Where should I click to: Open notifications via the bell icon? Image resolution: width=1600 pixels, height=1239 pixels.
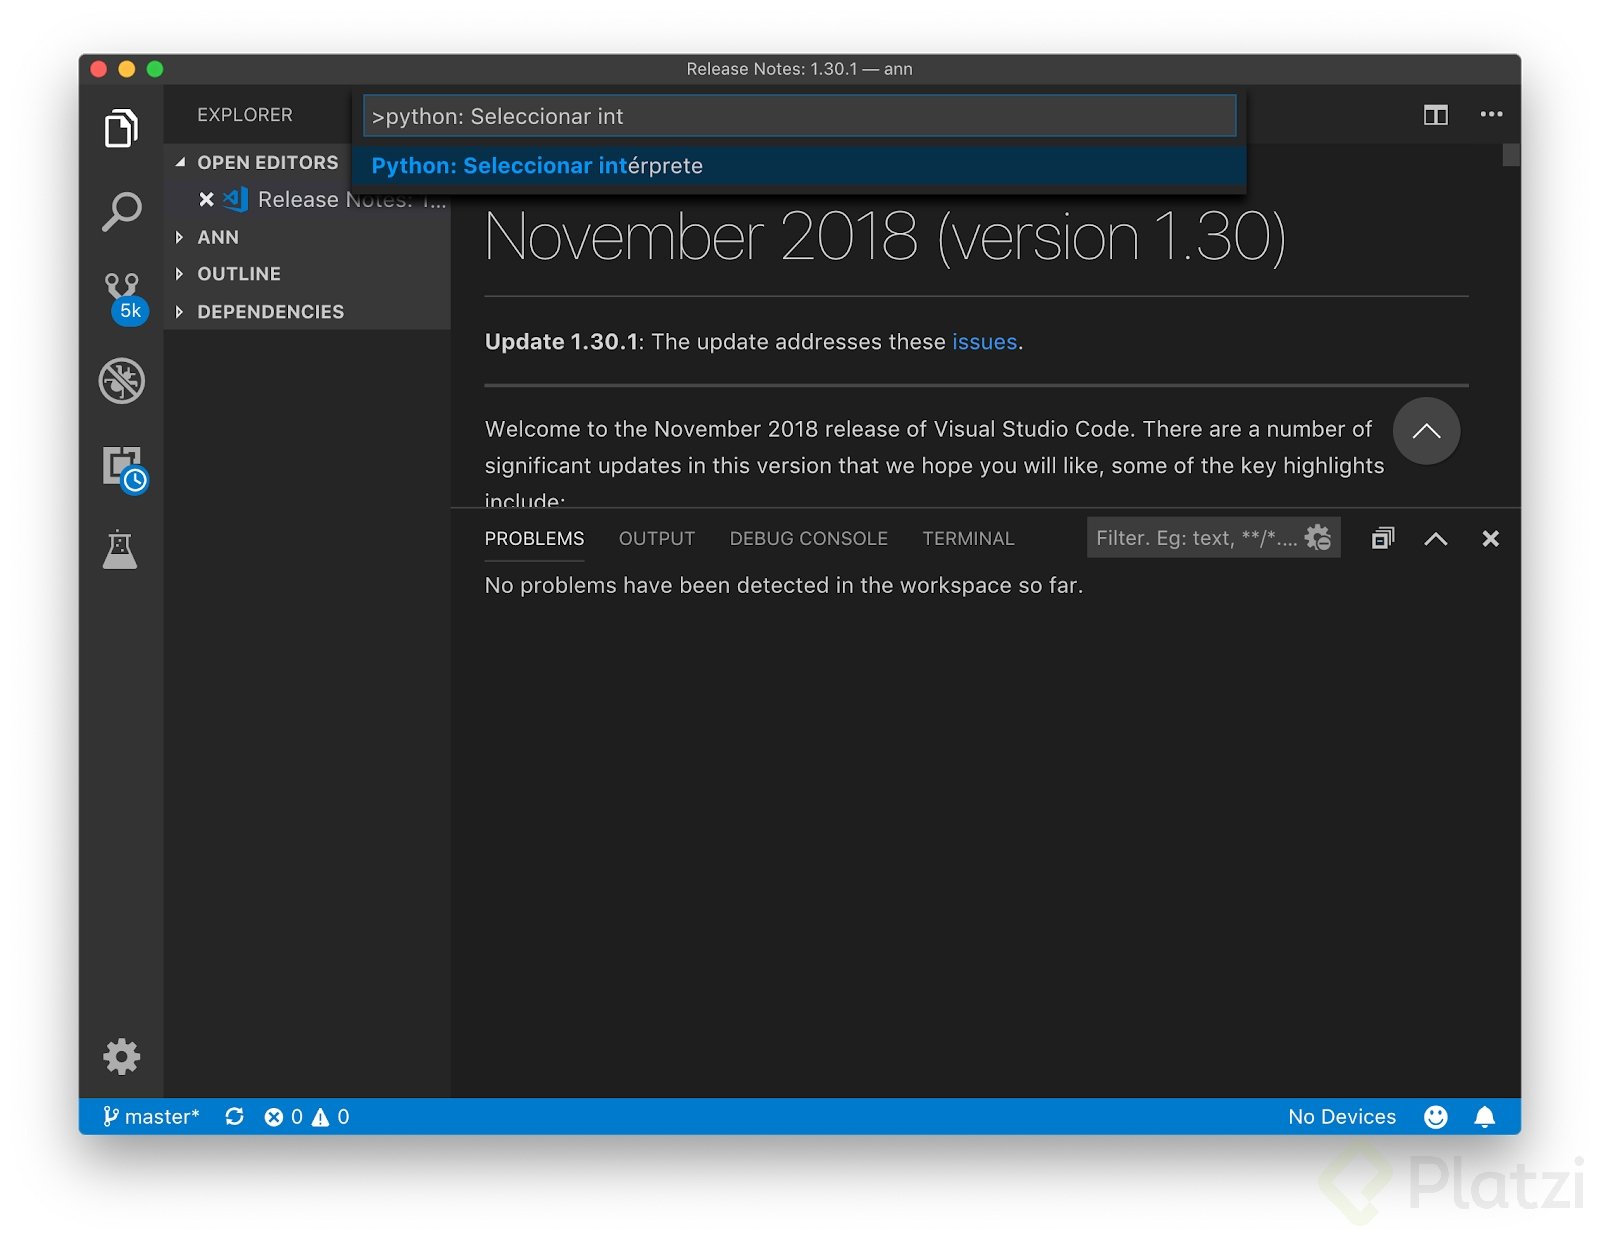pyautogui.click(x=1484, y=1116)
